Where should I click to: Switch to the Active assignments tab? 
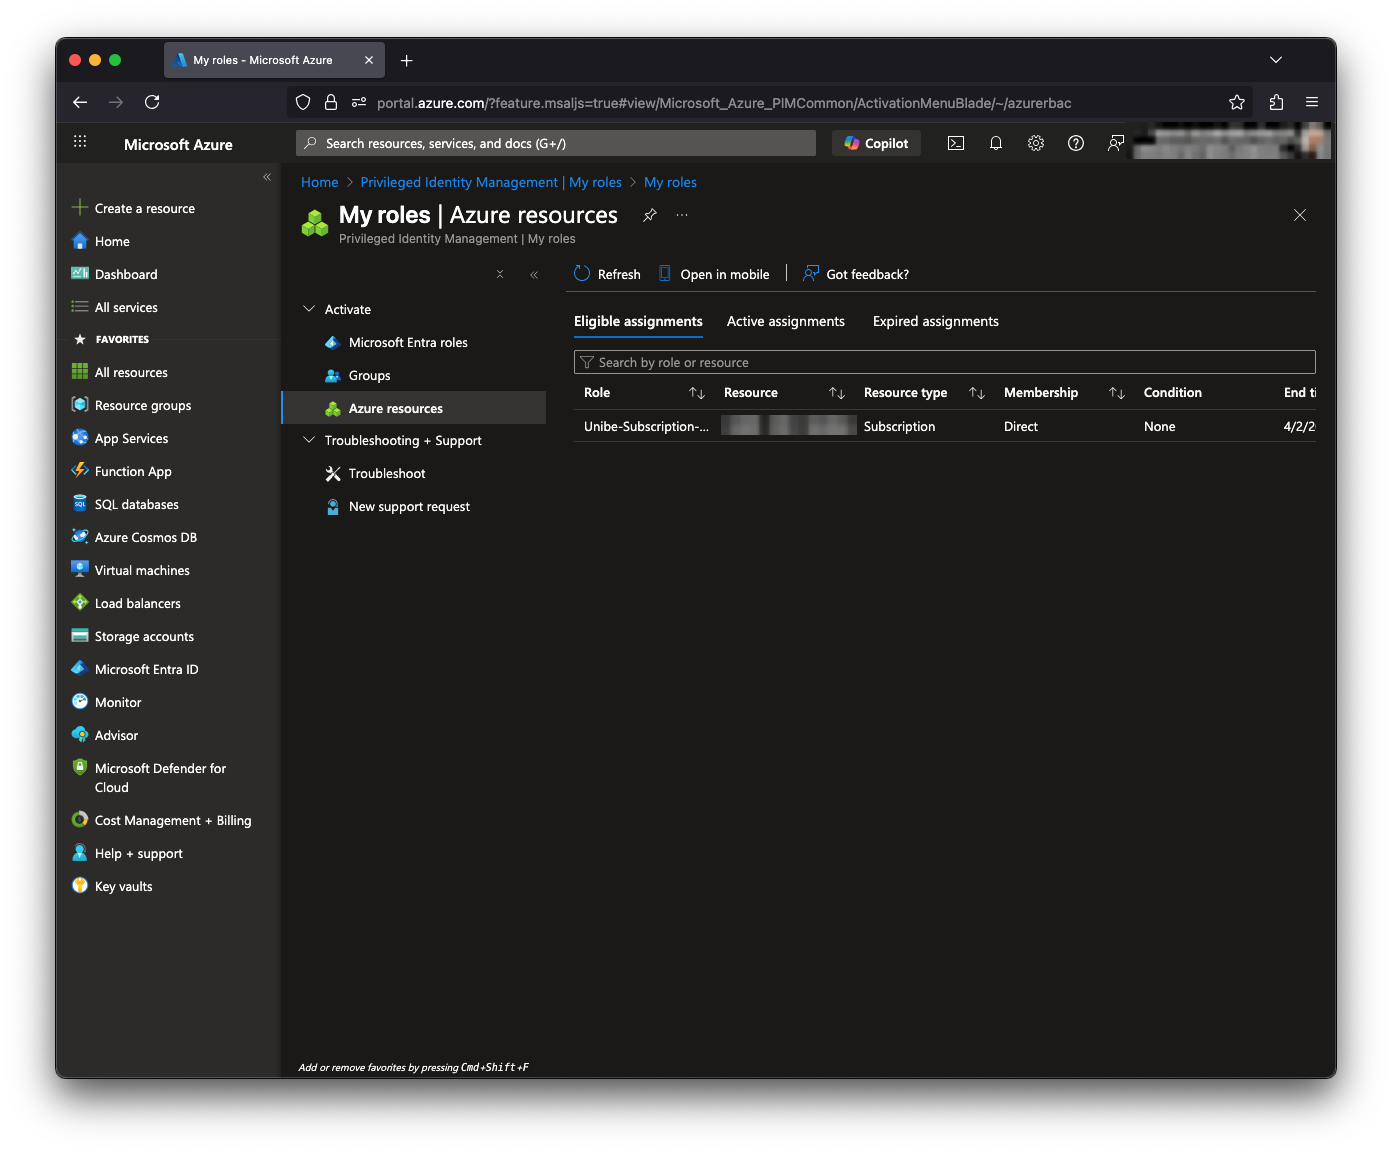pos(785,321)
